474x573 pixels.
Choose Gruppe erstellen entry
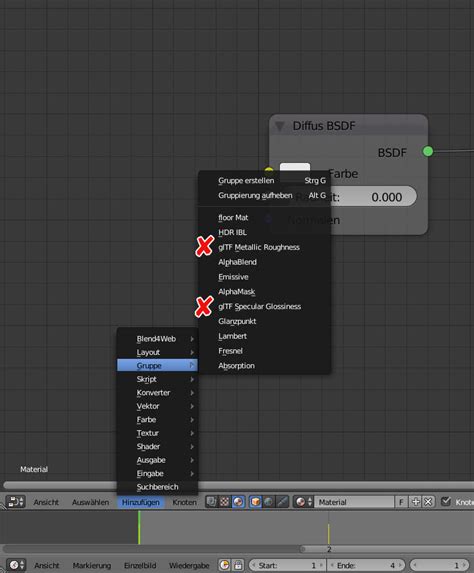tap(265, 181)
